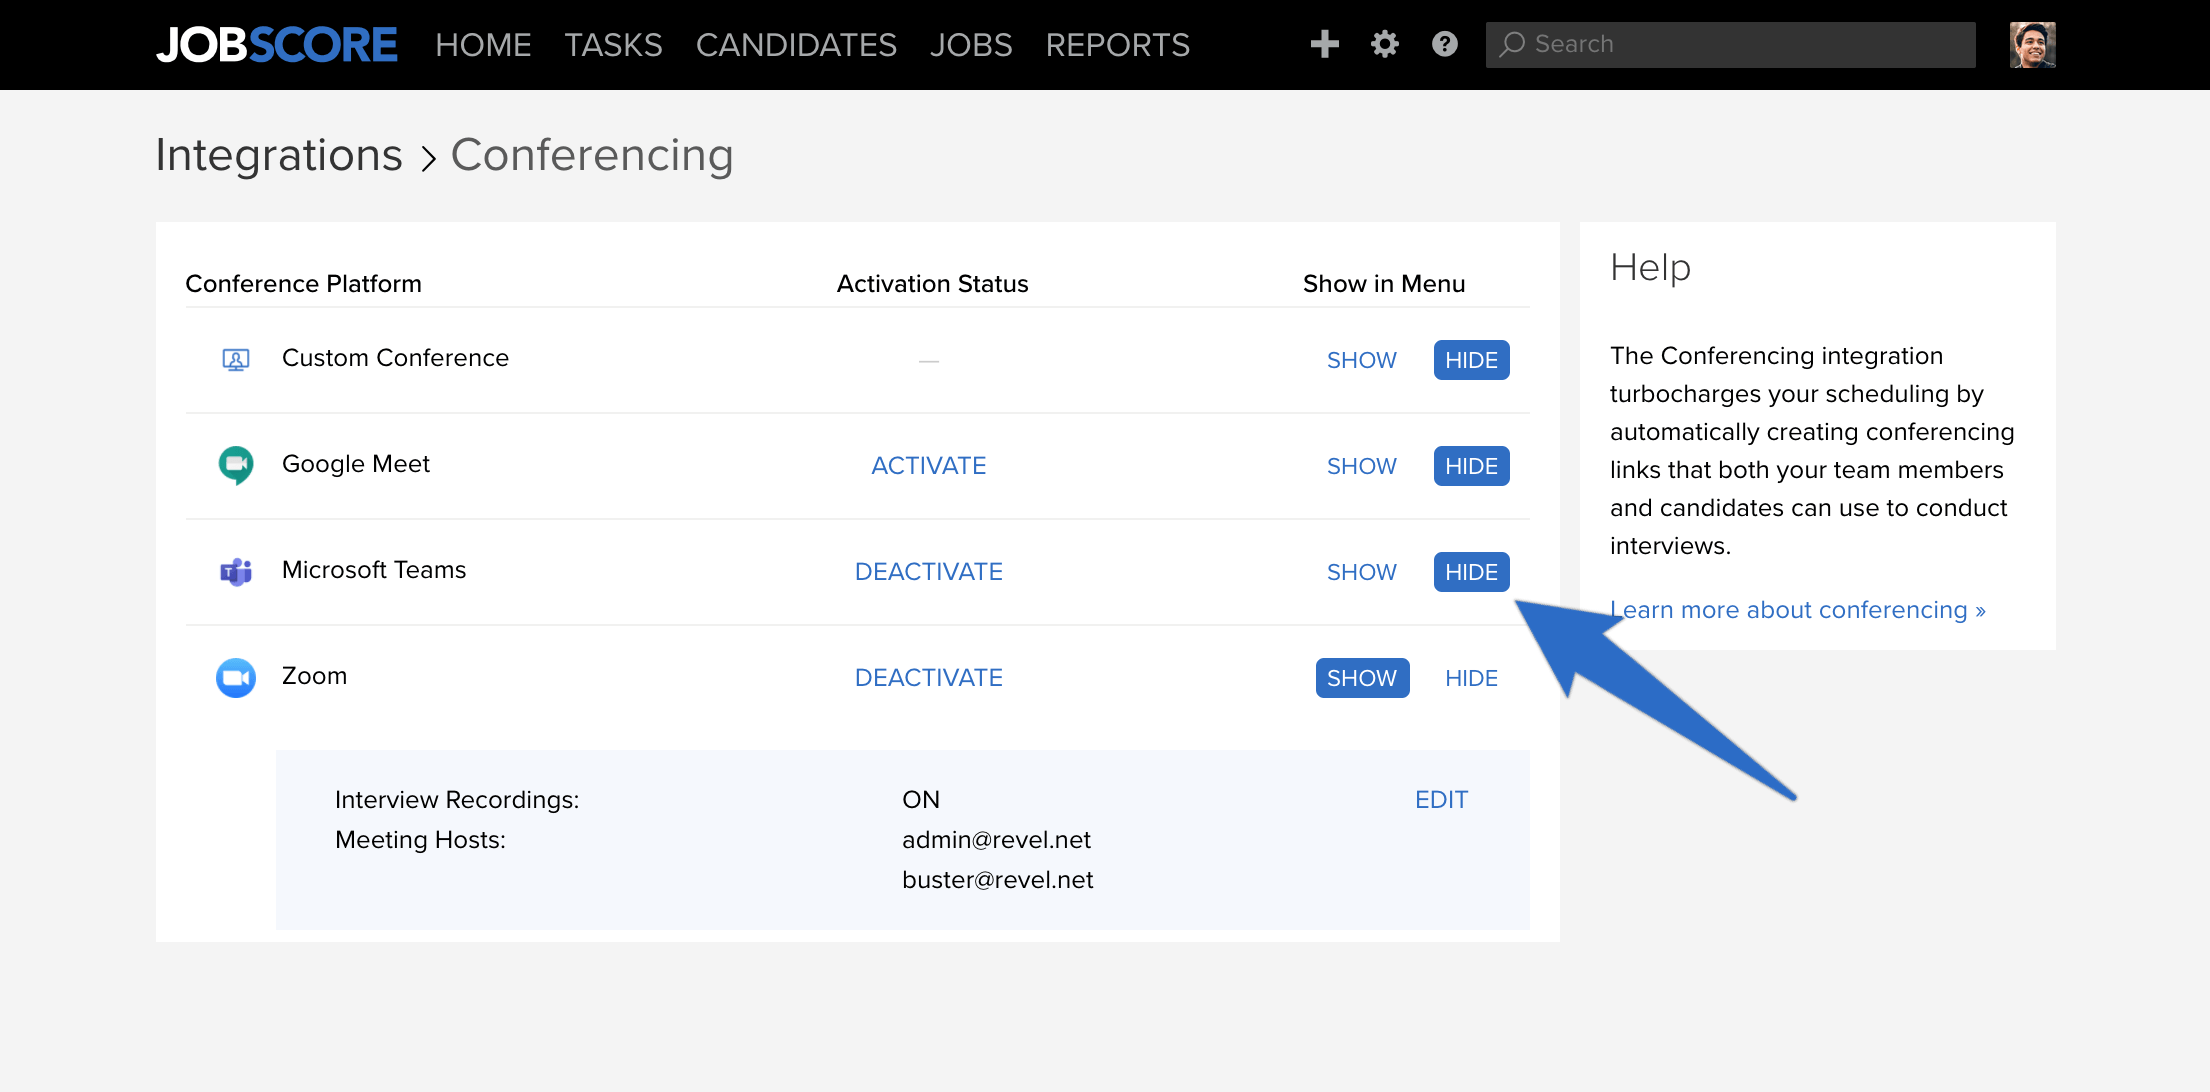Open the CANDIDATES menu
This screenshot has width=2210, height=1092.
796,45
